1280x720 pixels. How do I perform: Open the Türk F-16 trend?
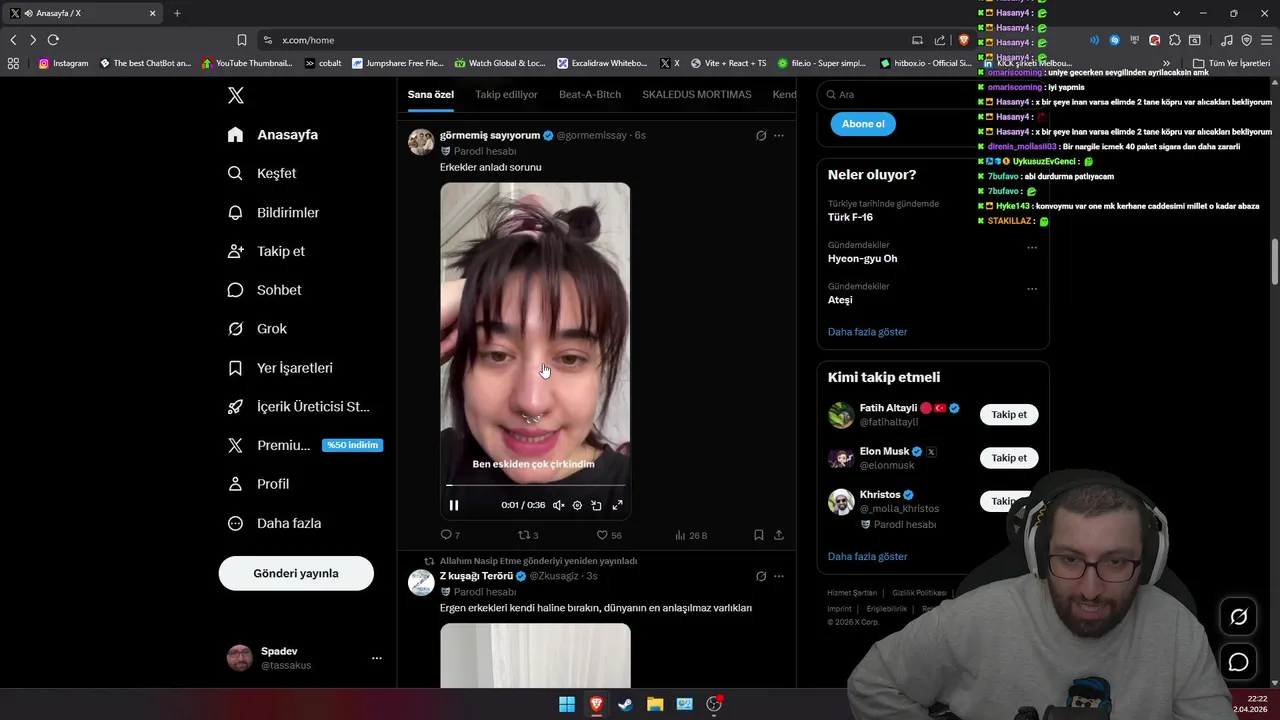[x=850, y=217]
